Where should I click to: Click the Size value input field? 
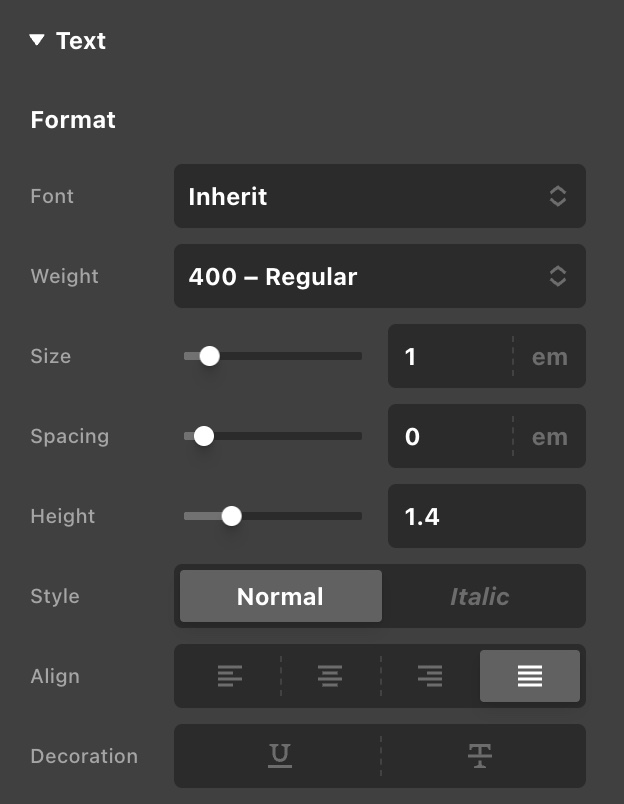tap(450, 357)
